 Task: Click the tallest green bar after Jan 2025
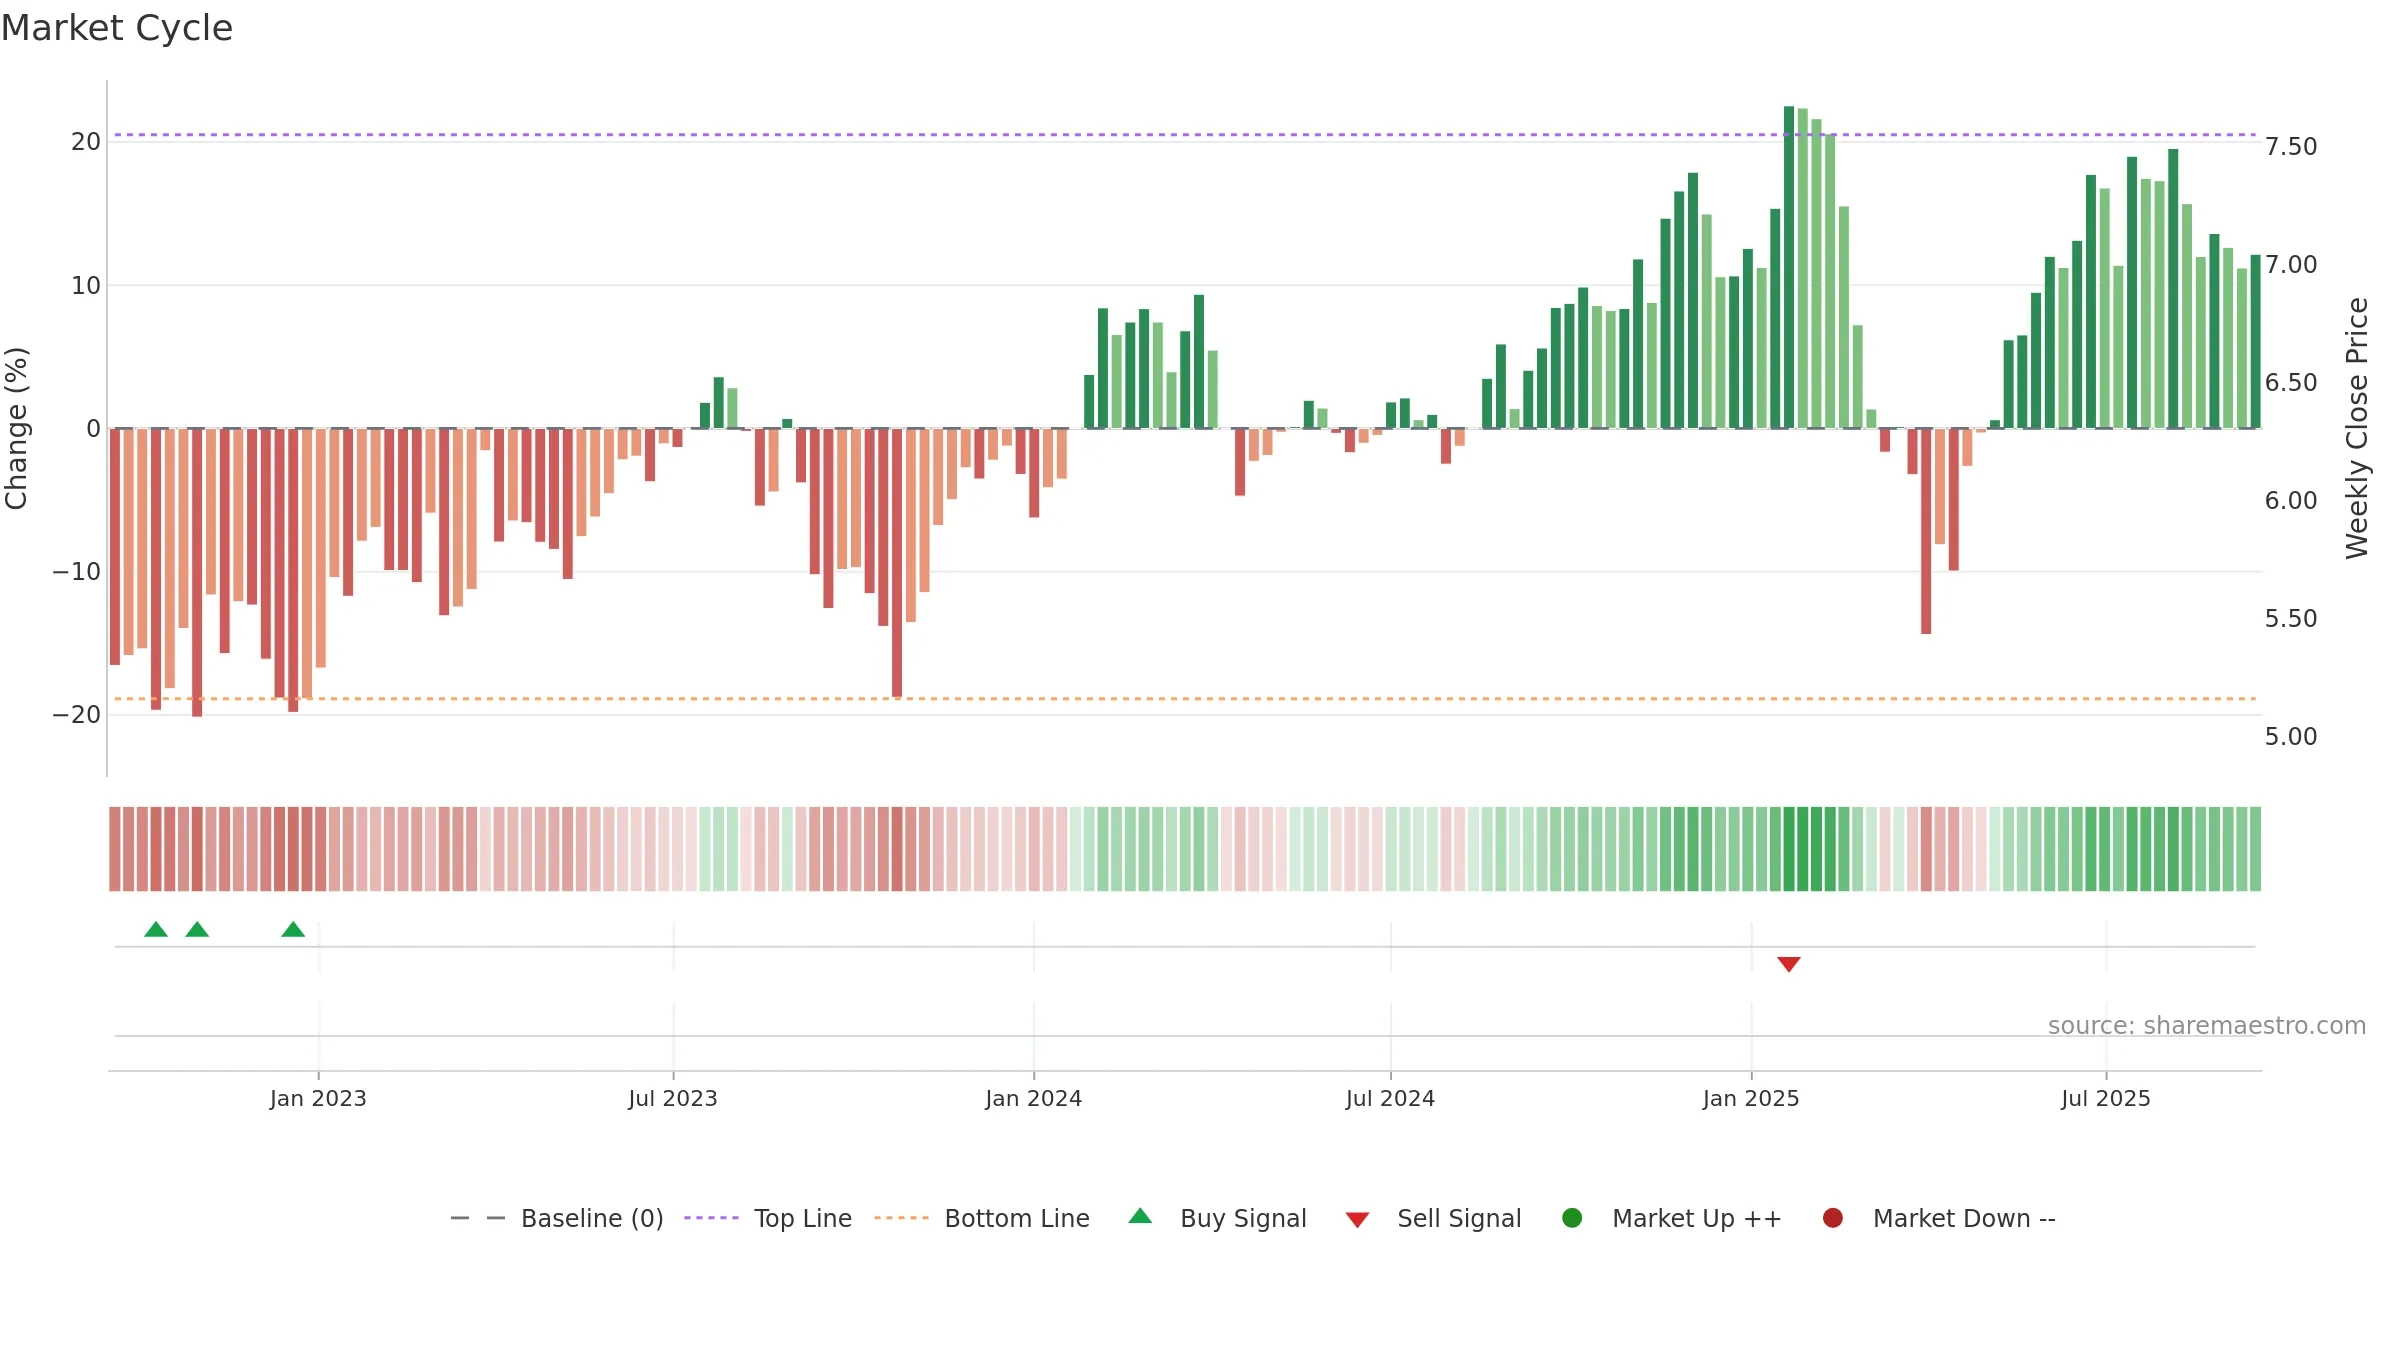pyautogui.click(x=1789, y=267)
